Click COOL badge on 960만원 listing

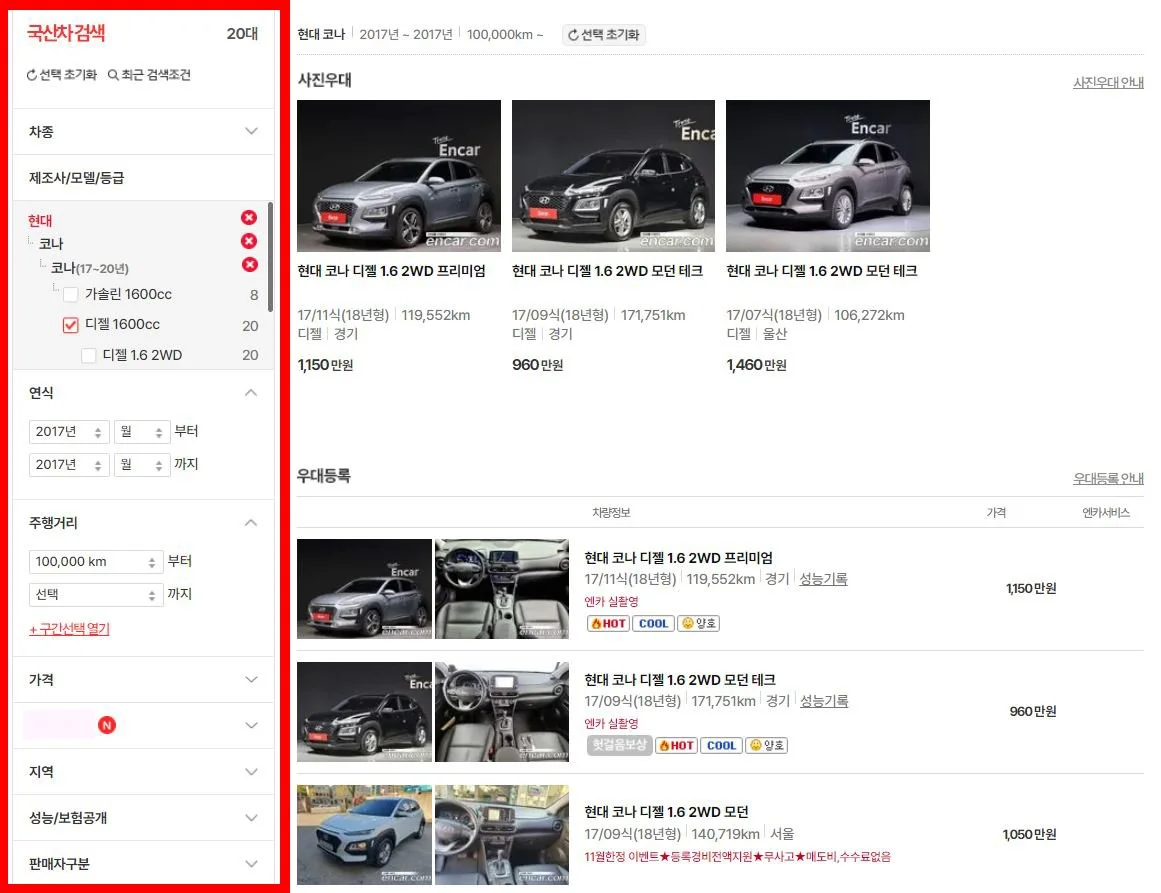721,746
